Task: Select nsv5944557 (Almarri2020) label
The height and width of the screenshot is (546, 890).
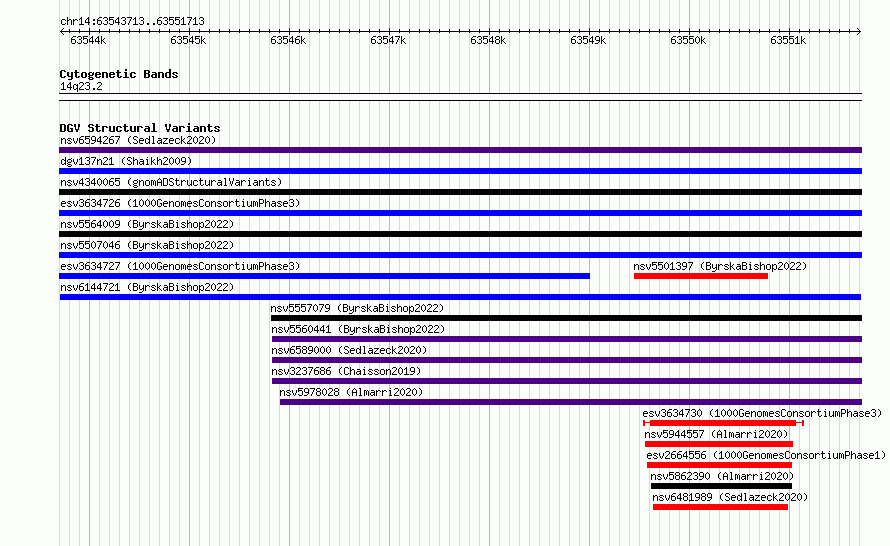Action: tap(716, 434)
